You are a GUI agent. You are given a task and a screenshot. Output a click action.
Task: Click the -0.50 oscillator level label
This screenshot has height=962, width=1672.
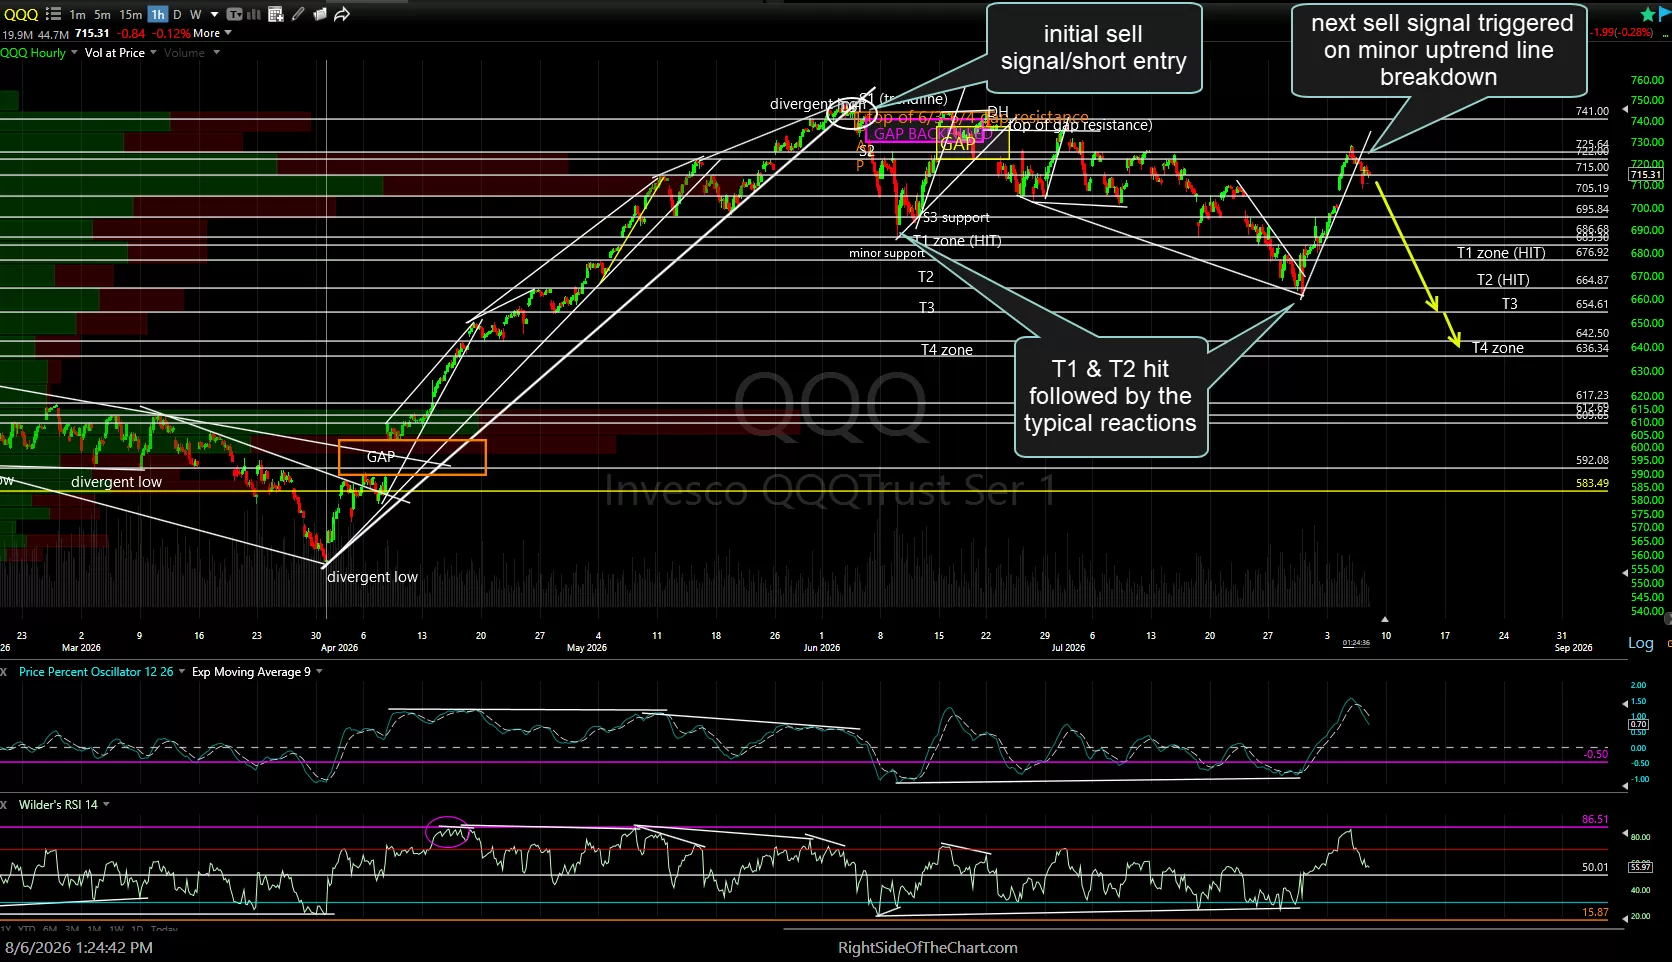coord(1596,754)
